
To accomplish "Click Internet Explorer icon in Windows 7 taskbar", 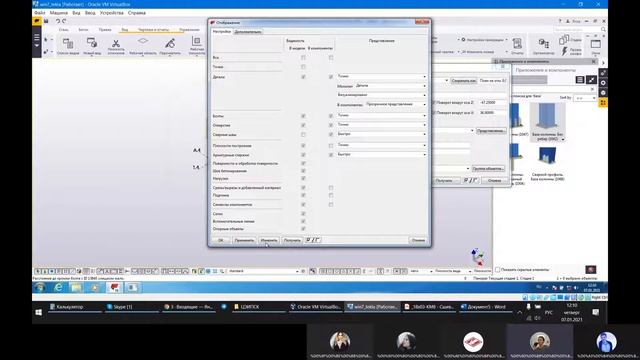I will point(58,288).
